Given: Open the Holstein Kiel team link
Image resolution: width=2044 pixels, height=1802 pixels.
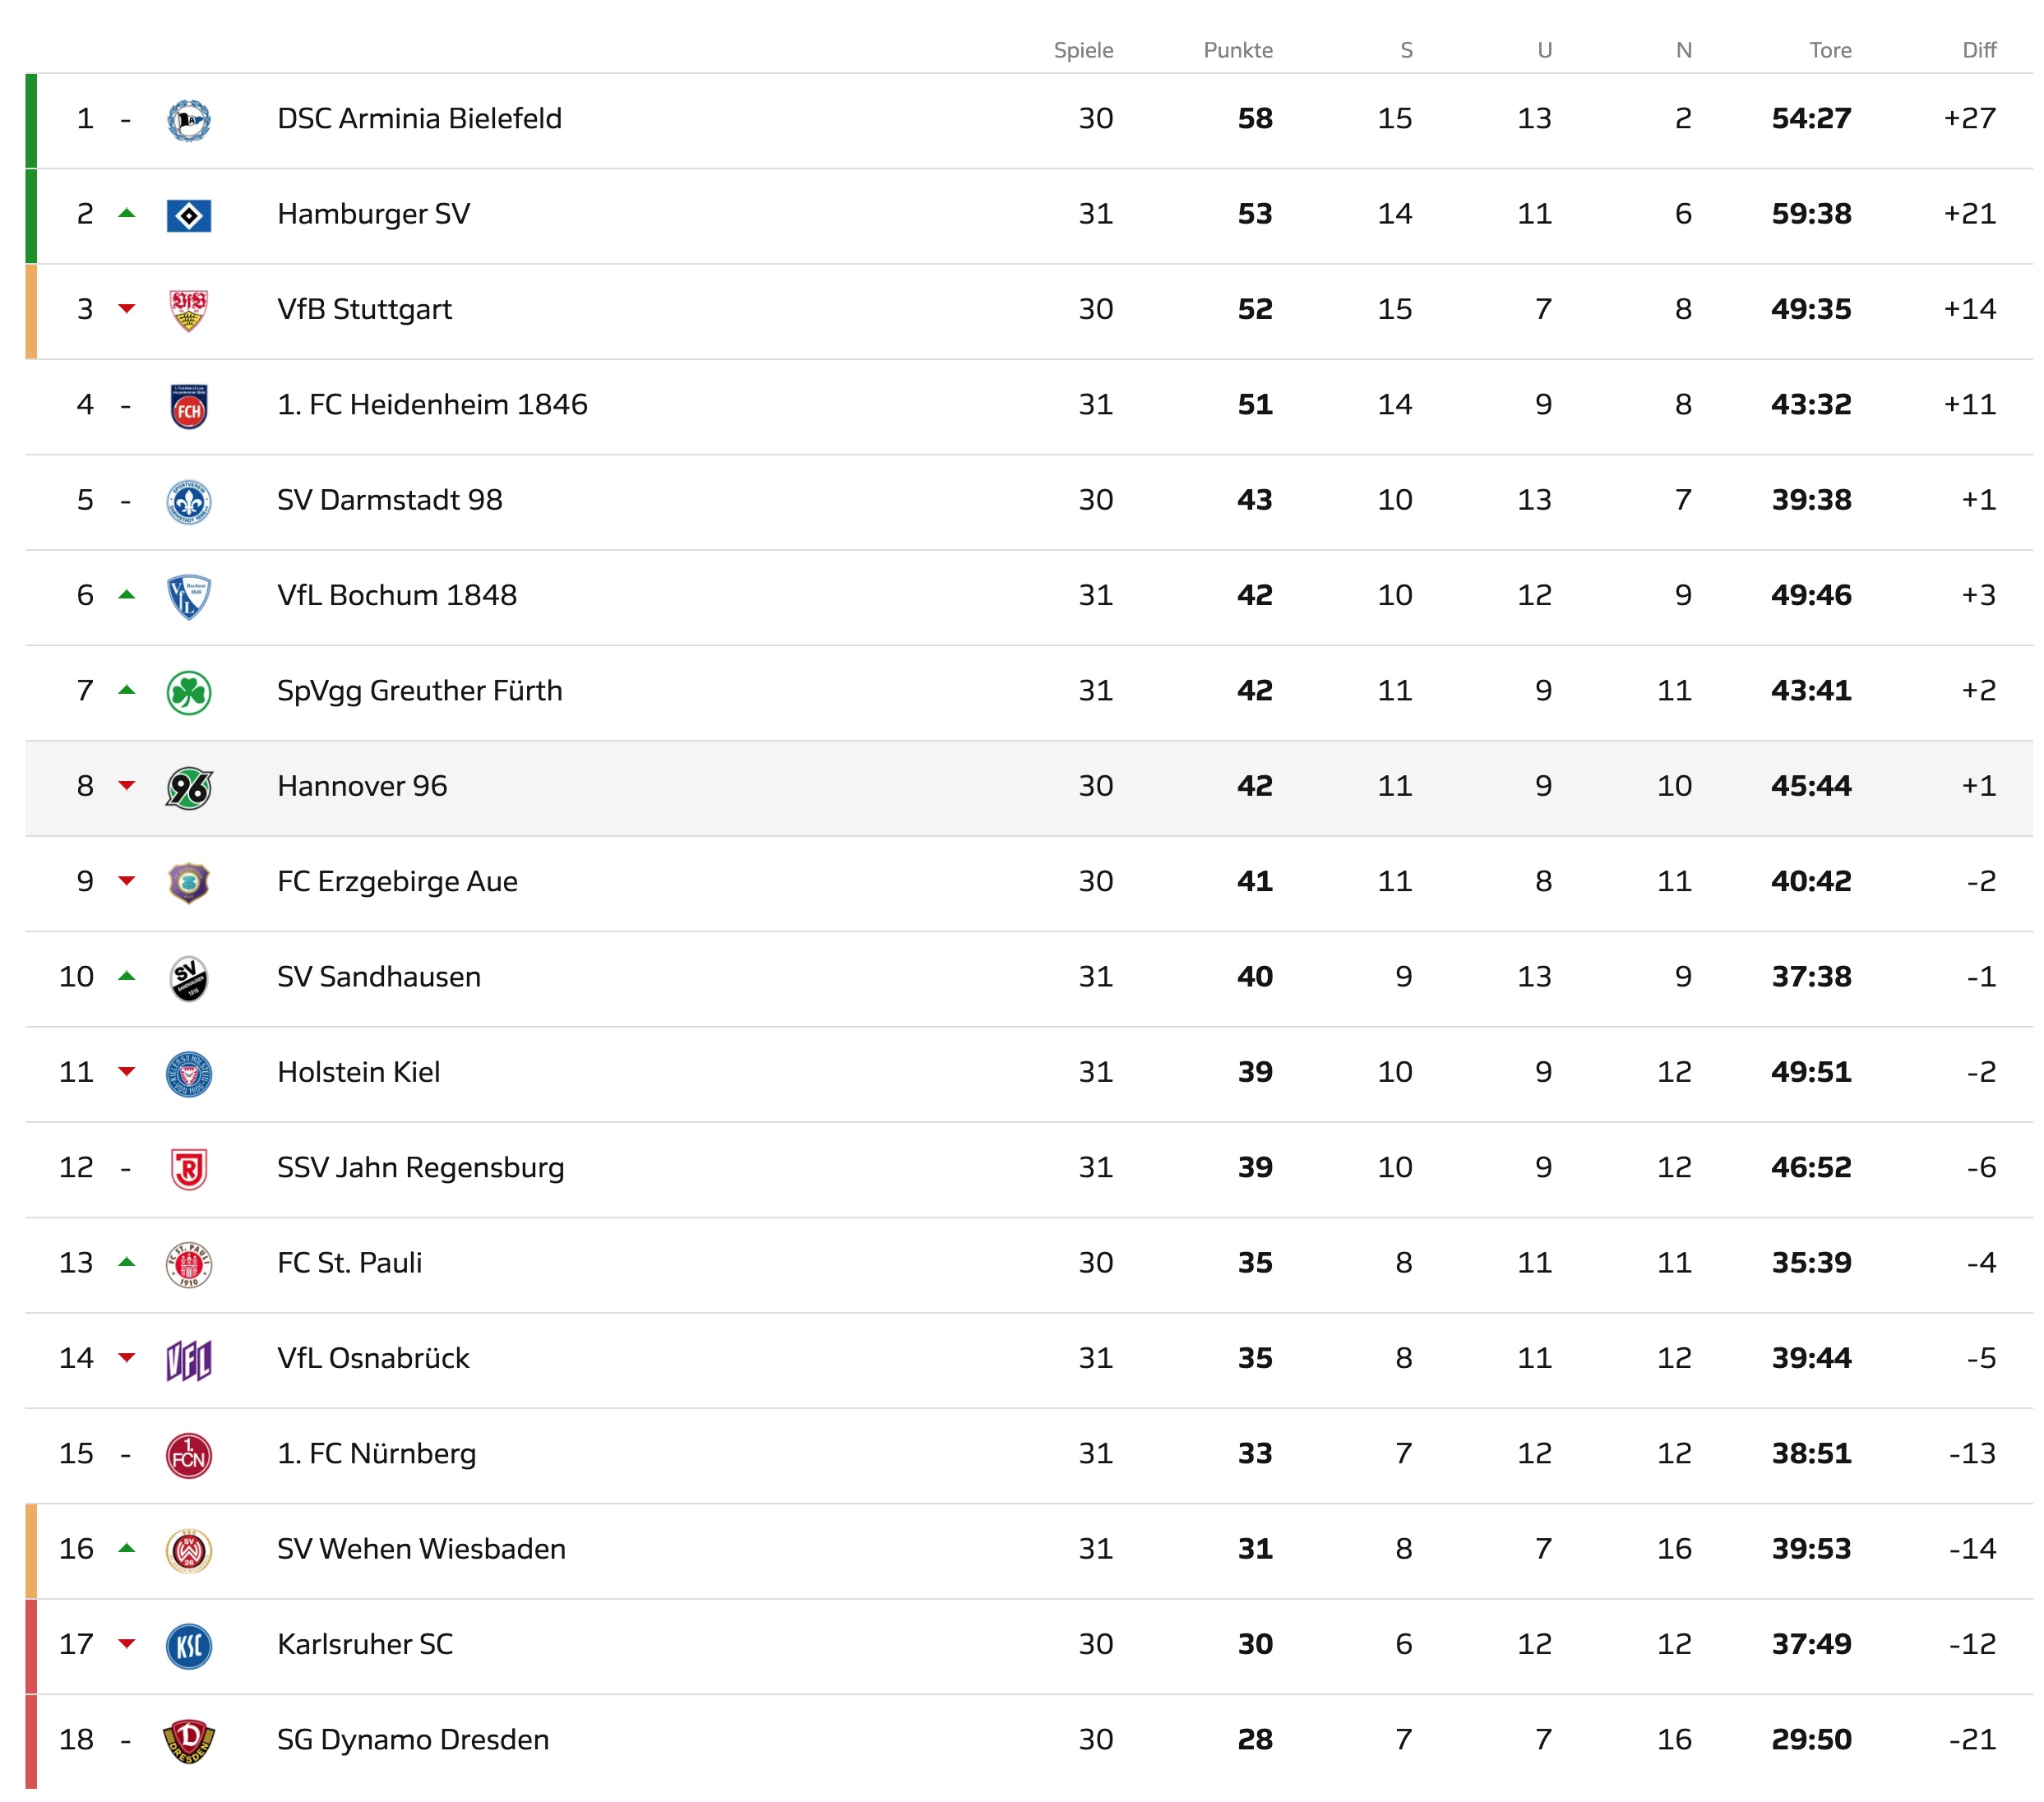Looking at the screenshot, I should 358,1071.
